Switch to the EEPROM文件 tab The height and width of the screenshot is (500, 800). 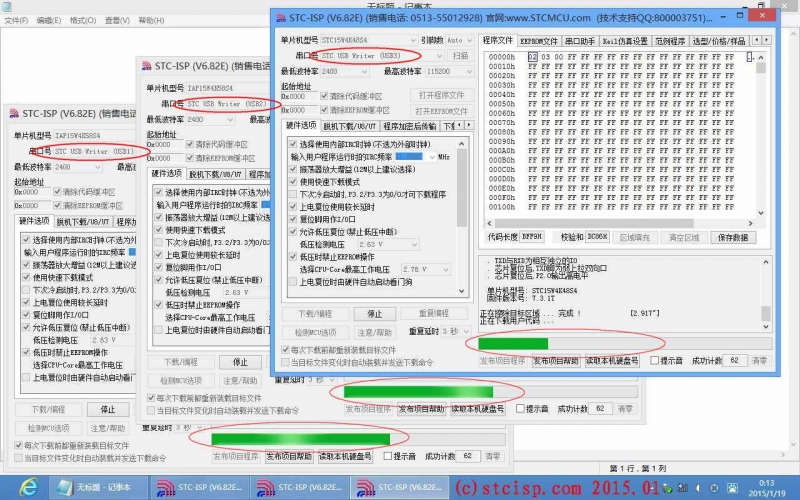point(539,41)
